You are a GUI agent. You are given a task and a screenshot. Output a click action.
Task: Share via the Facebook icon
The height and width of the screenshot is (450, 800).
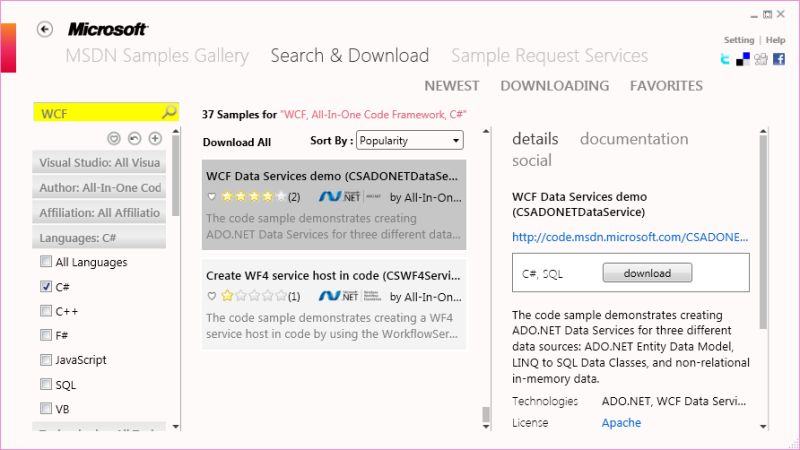point(779,59)
